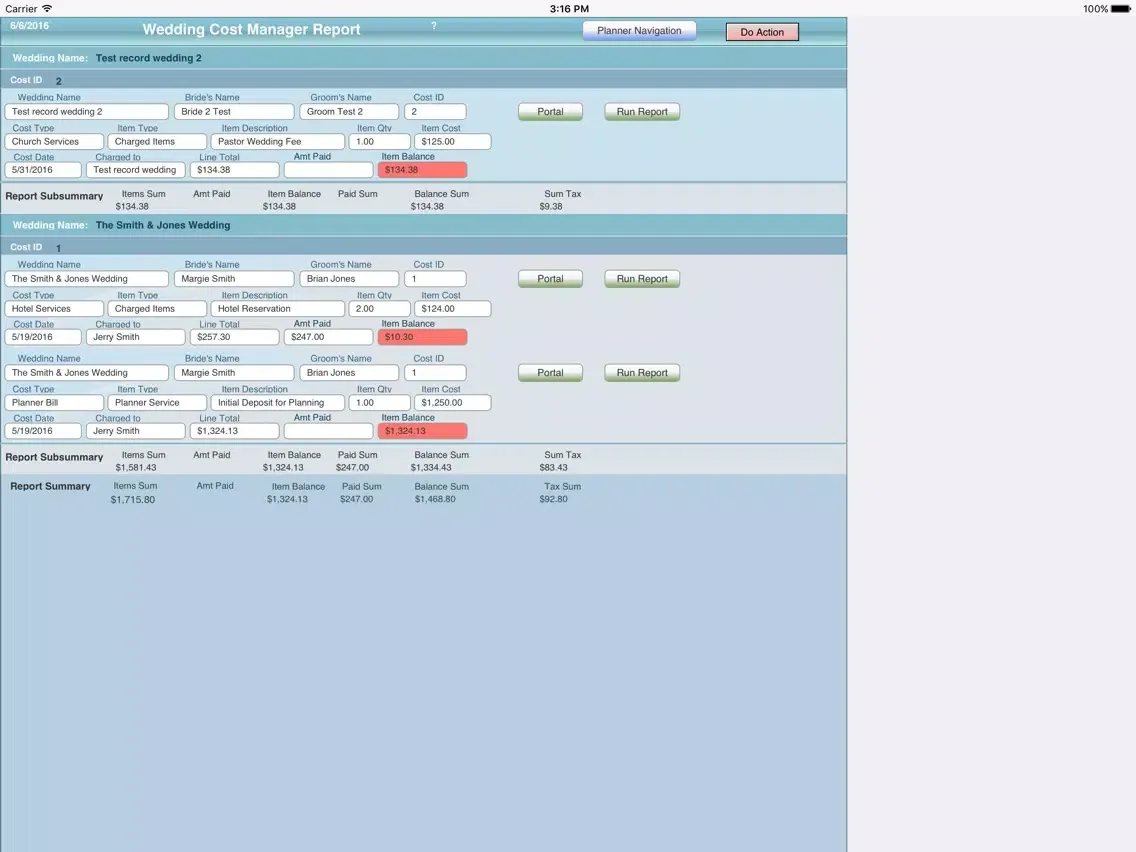Tap the battery icon in status bar
1136x852 pixels.
point(1121,9)
